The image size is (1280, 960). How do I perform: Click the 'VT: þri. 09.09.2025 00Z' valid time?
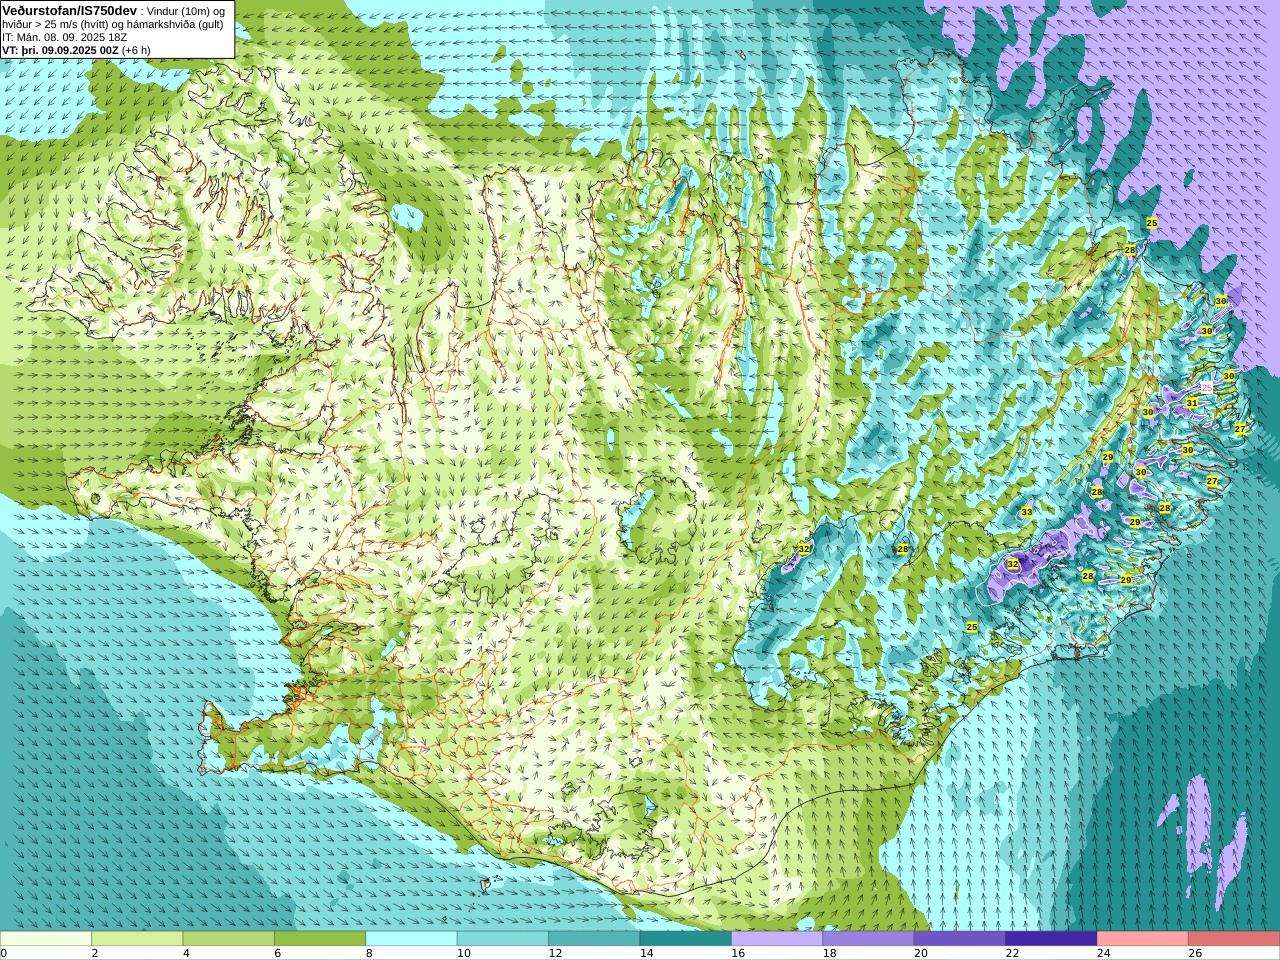pyautogui.click(x=60, y=50)
